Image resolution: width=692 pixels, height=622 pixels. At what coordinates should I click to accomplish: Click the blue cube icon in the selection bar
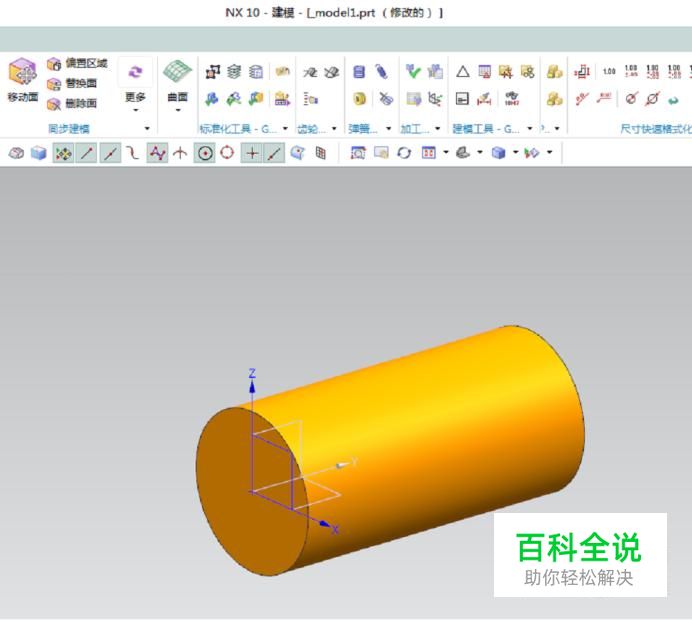pos(39,153)
